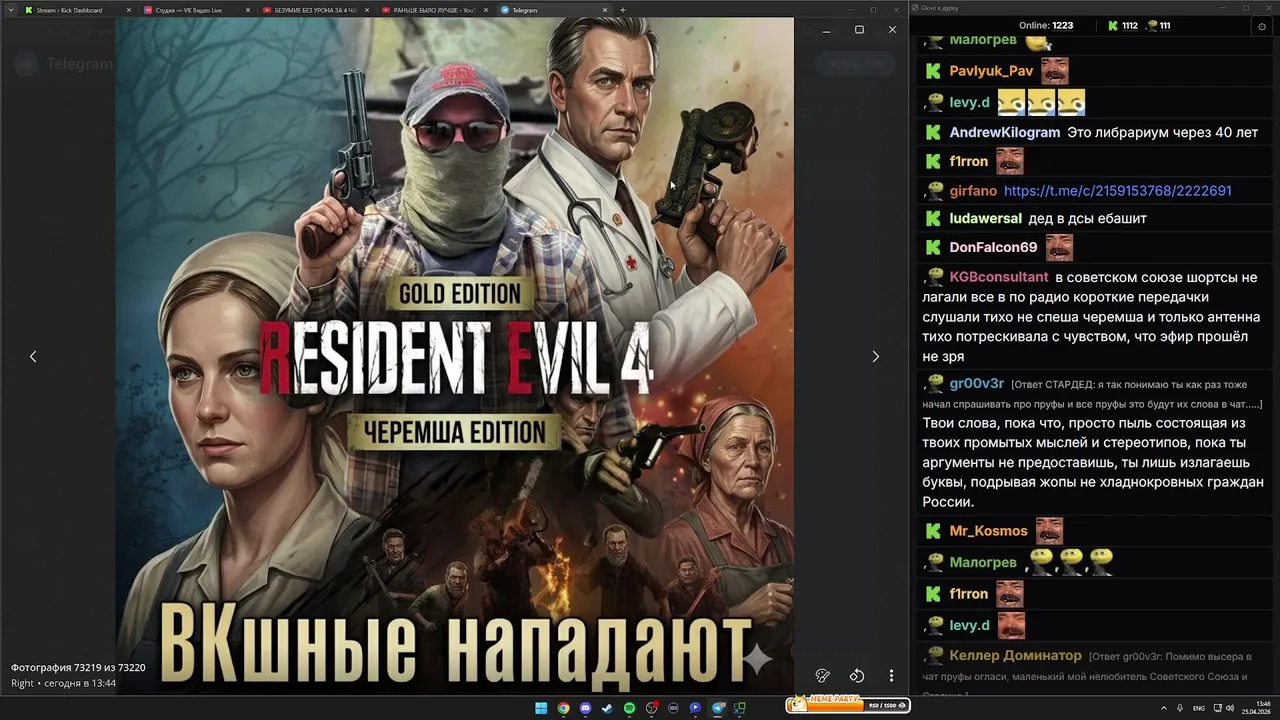Click emote in Mr_Kosmos message
The image size is (1280, 720).
tap(1049, 530)
